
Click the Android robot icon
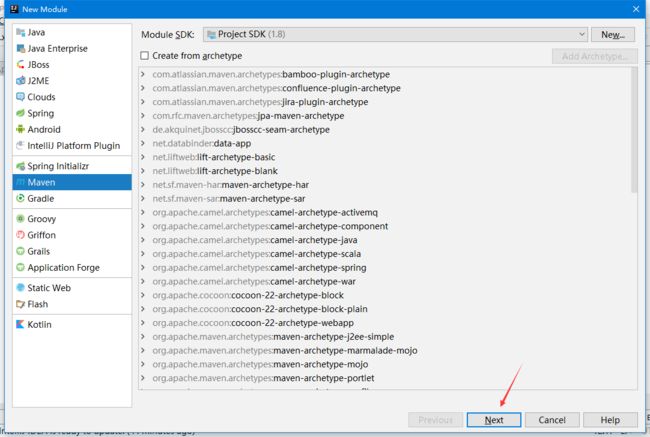[20, 129]
